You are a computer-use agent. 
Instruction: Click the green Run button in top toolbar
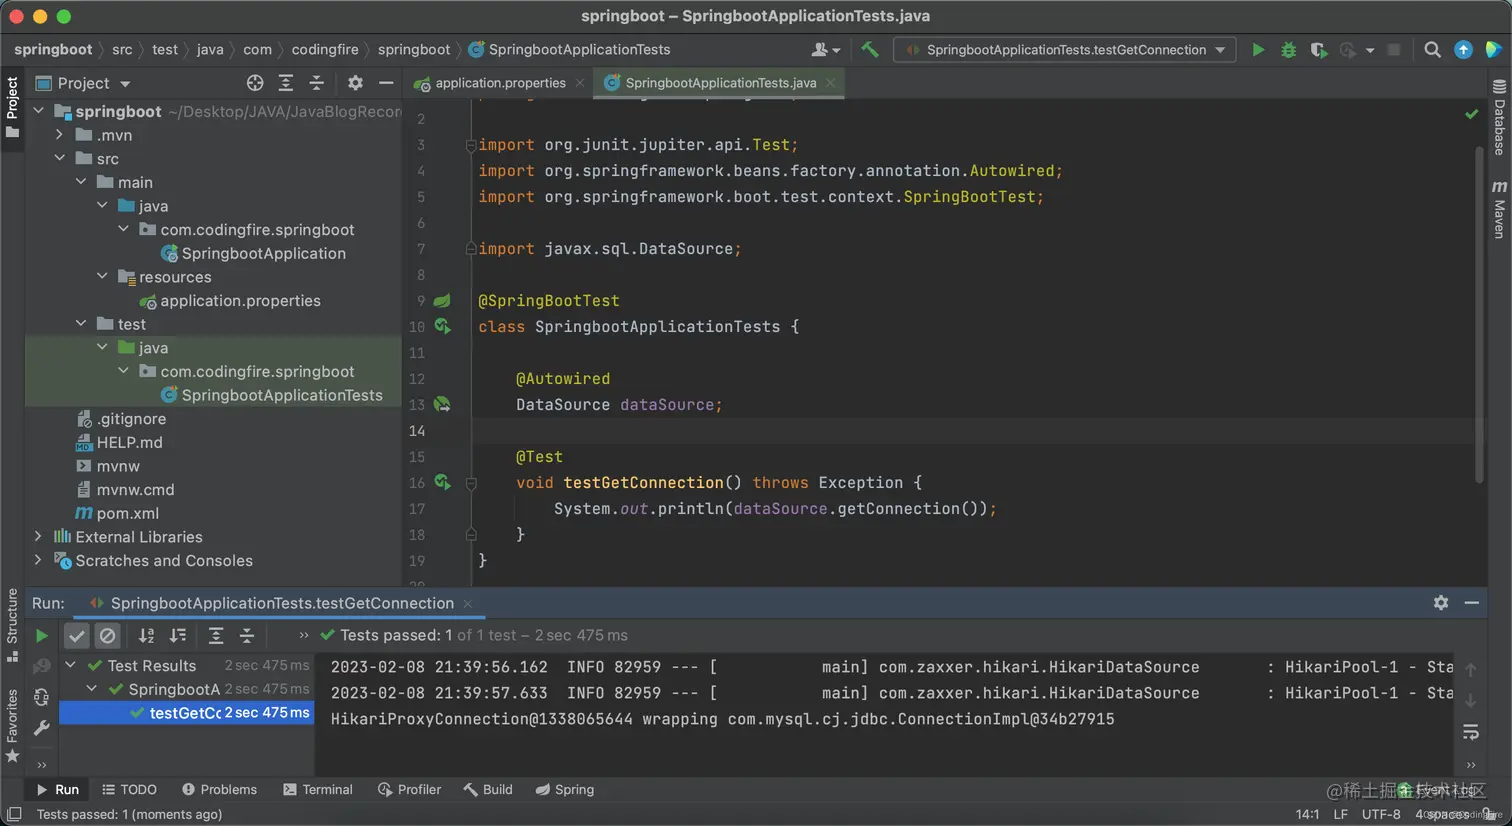[x=1258, y=50]
